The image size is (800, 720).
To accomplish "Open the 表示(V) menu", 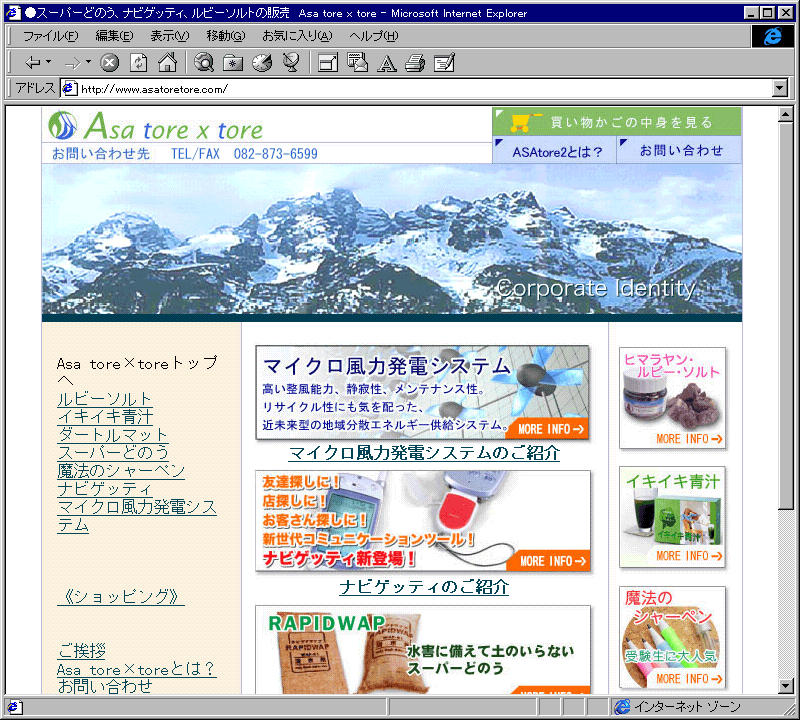I will pyautogui.click(x=170, y=36).
